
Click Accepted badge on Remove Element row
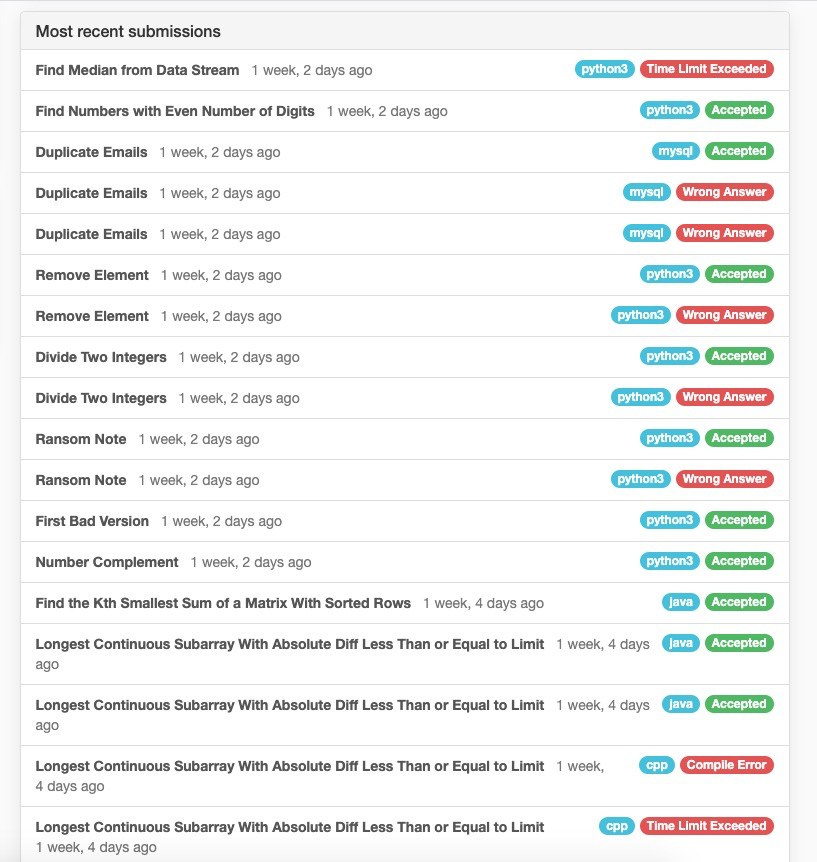739,274
